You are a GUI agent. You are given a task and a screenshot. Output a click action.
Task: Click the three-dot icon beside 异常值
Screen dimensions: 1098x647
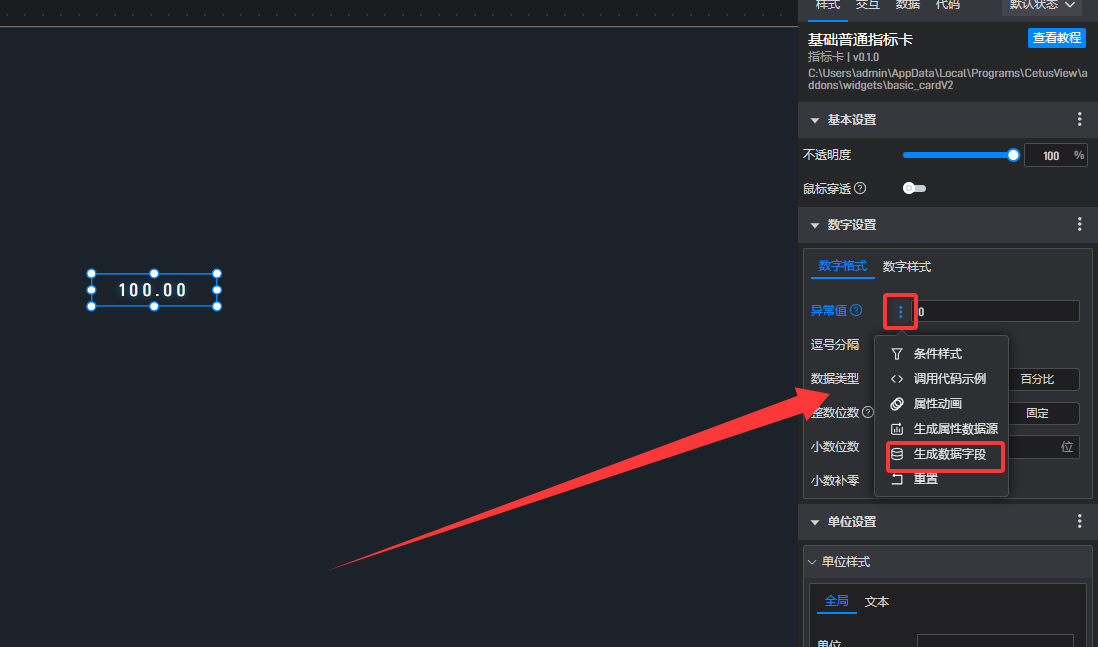(x=901, y=312)
